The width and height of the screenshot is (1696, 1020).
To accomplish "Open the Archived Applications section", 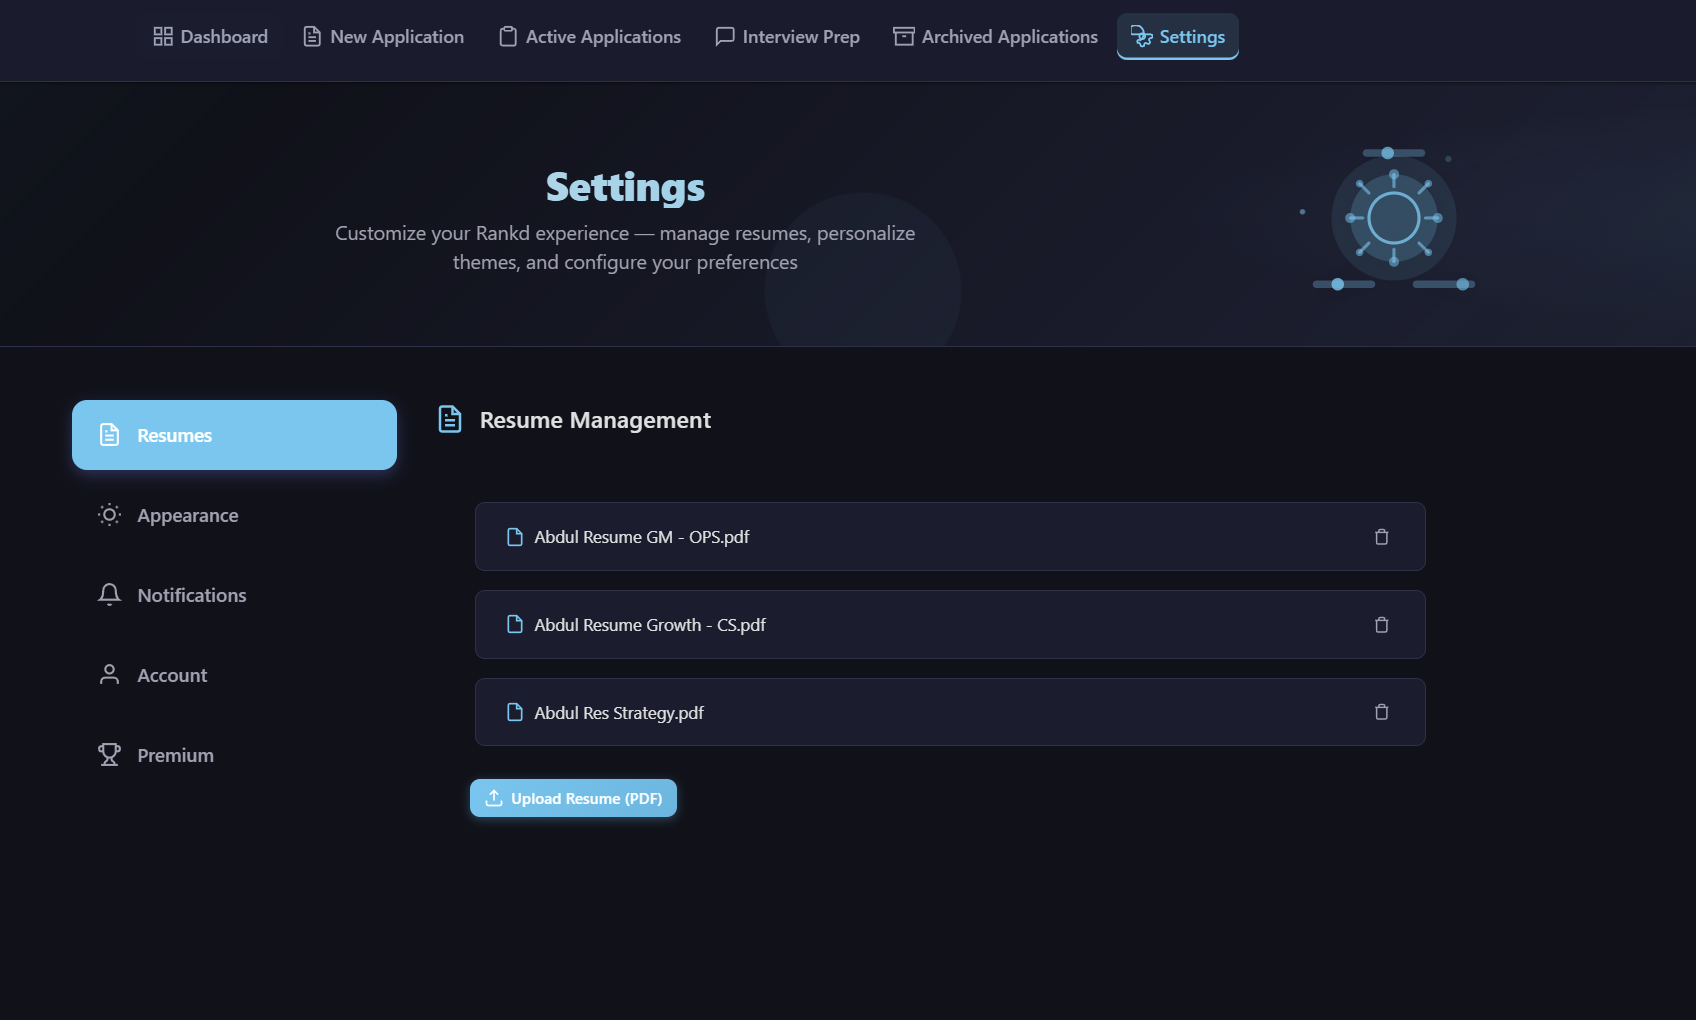I will [x=995, y=36].
